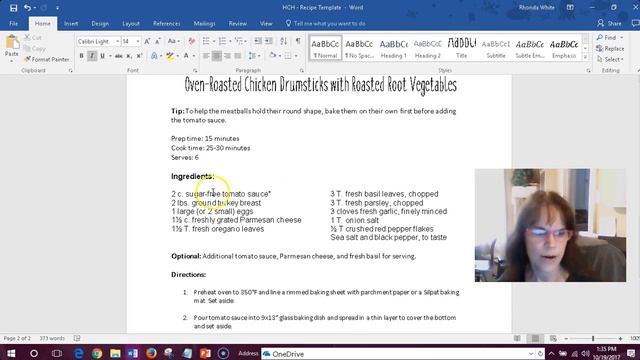
Task: Align text right
Action: pos(227,56)
